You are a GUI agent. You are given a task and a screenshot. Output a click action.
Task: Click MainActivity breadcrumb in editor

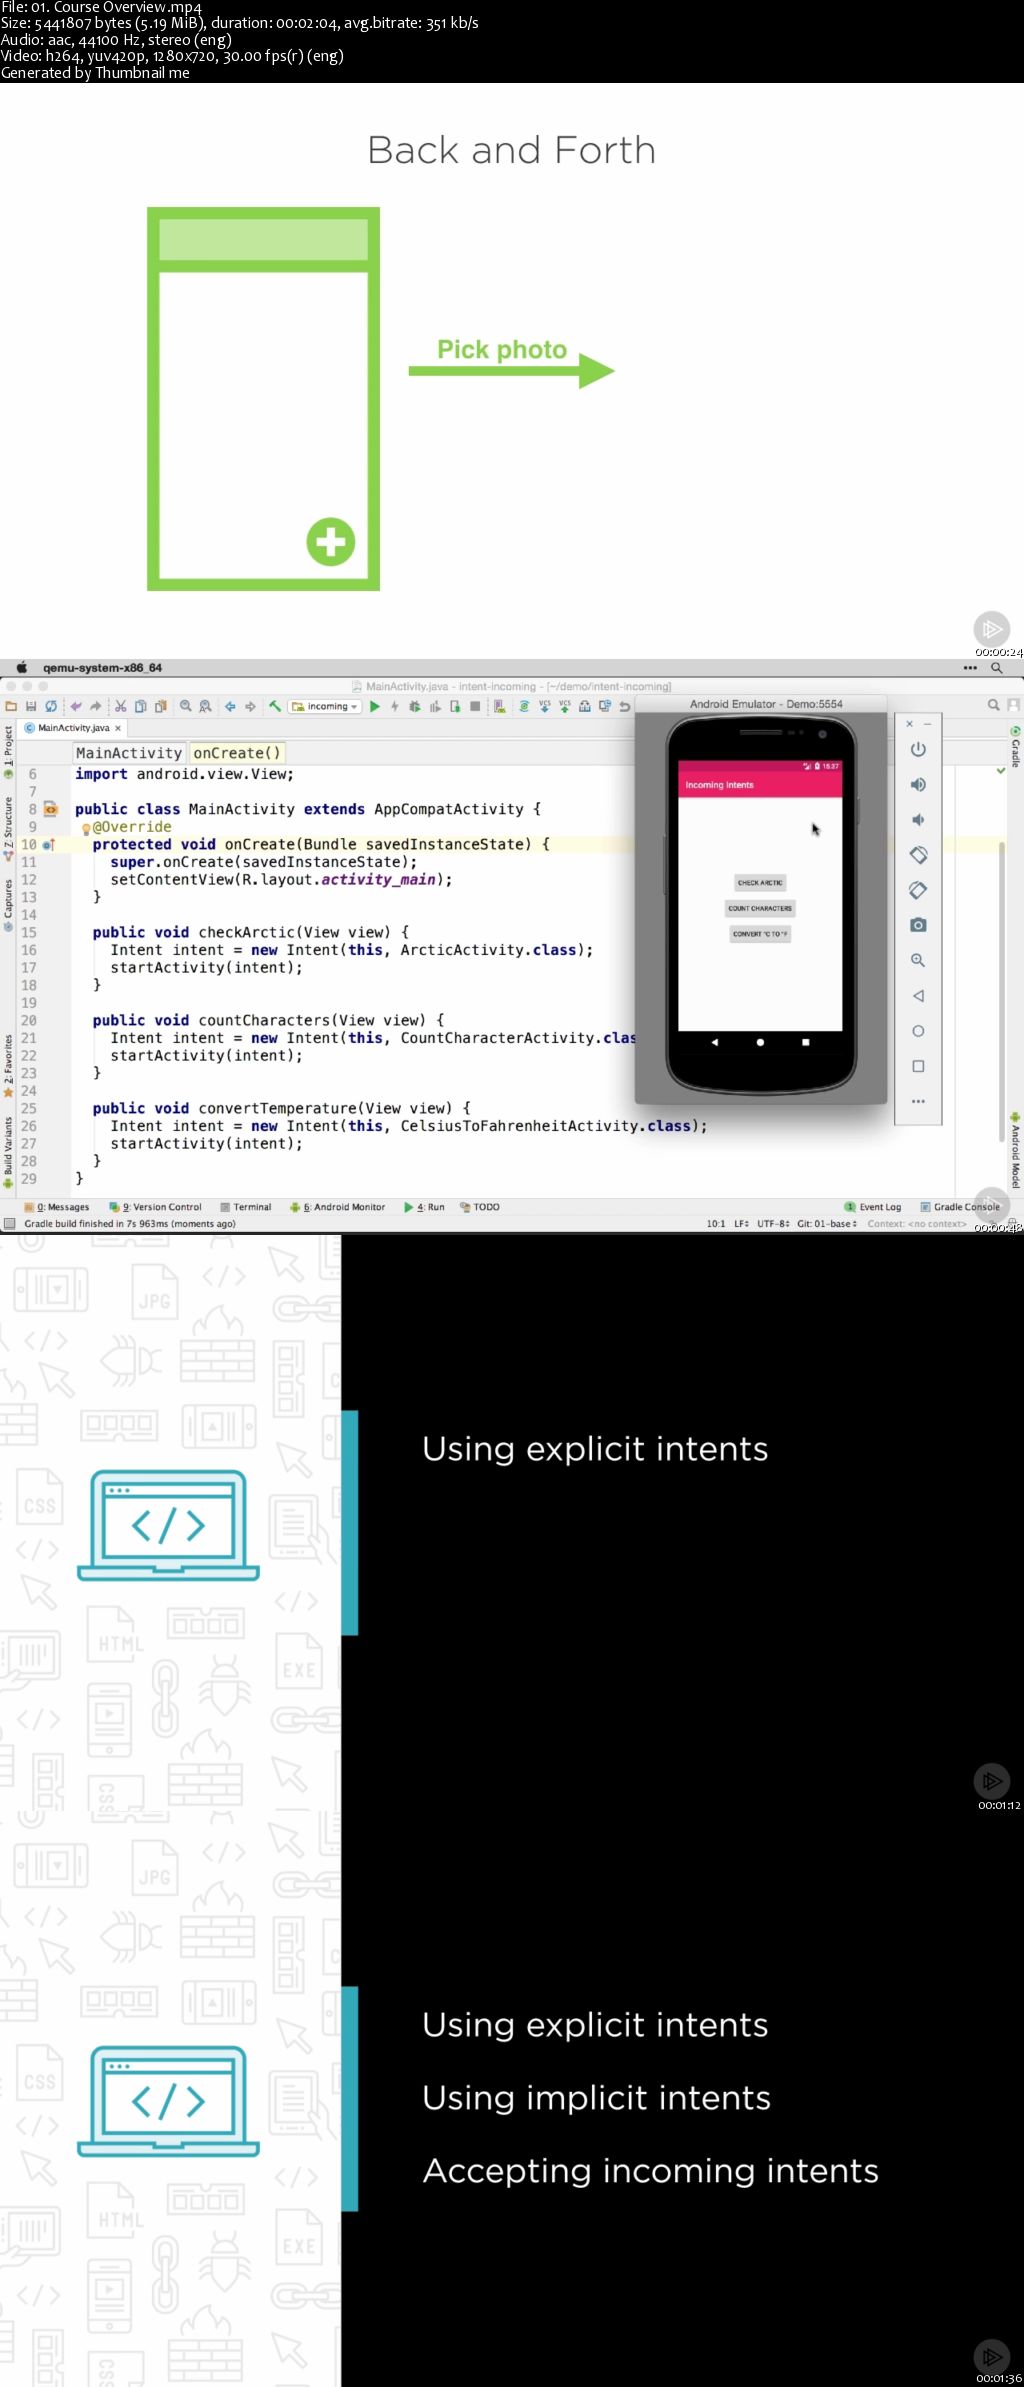click(129, 753)
